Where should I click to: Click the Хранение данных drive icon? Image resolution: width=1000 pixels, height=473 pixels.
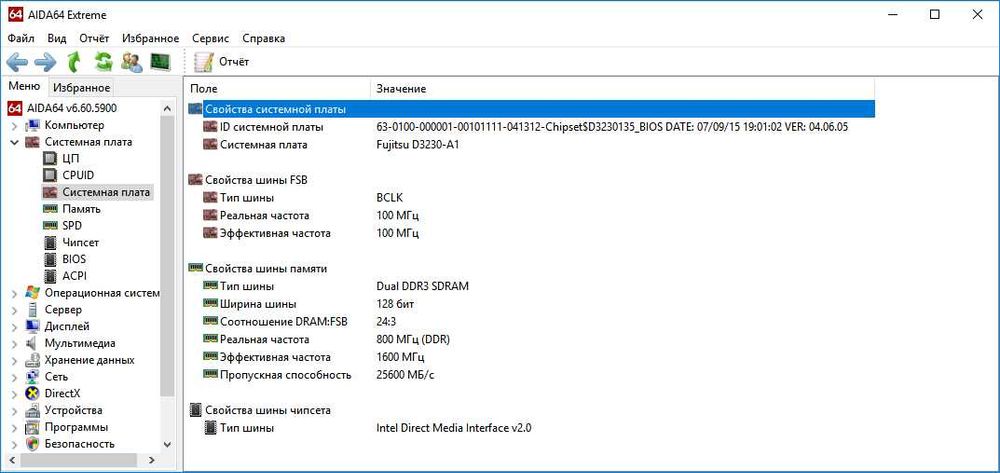33,360
